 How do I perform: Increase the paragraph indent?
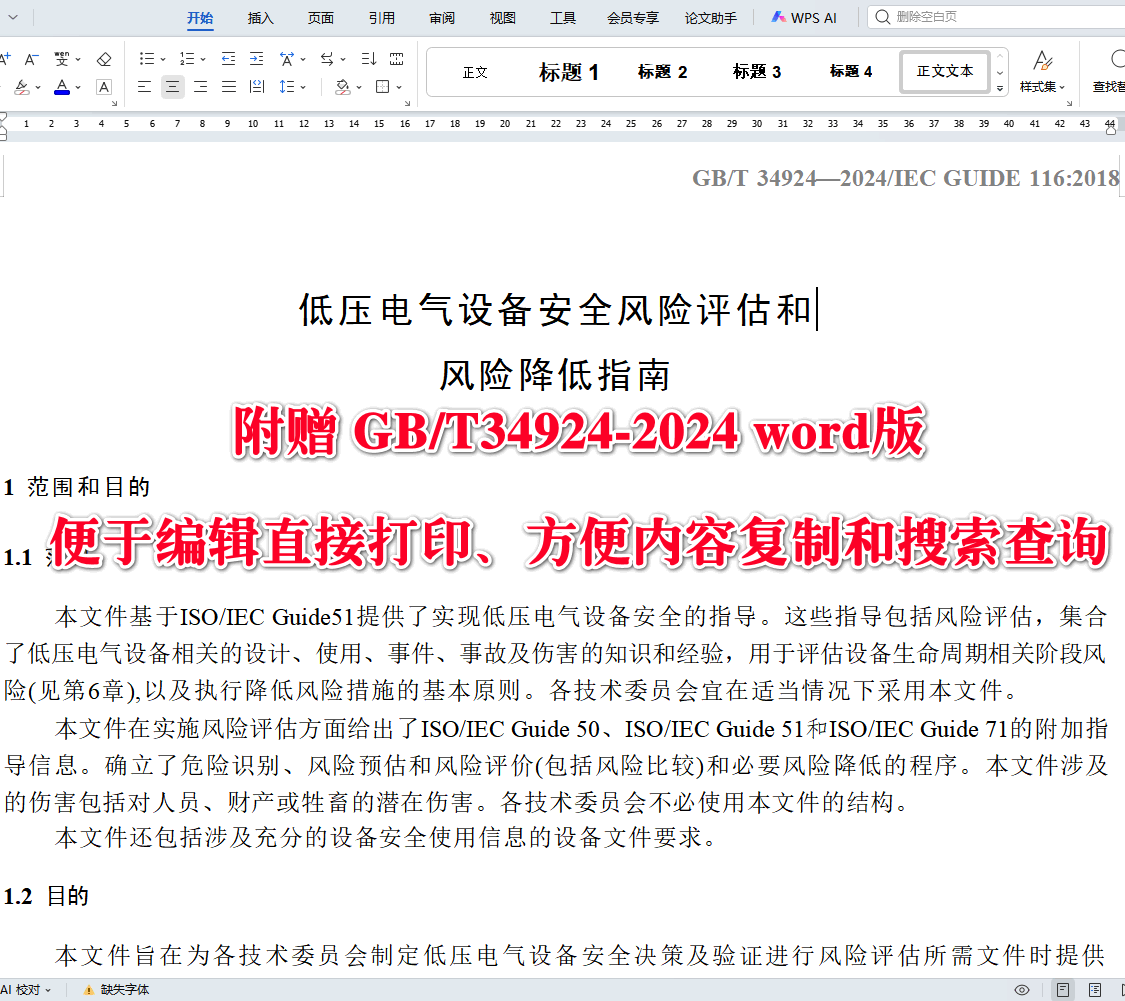pos(256,59)
